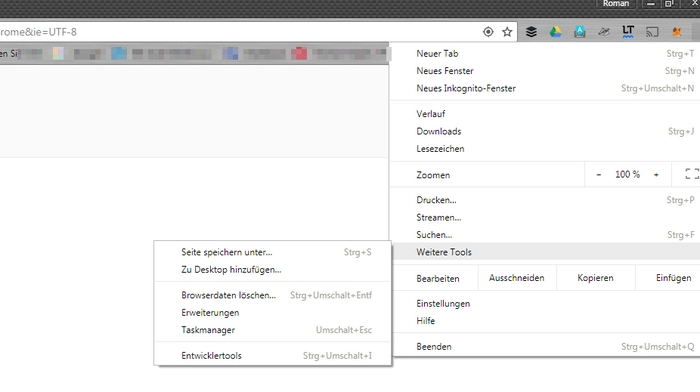Screen dimensions: 700x392
Task: Click the Kopieren button
Action: [x=595, y=278]
